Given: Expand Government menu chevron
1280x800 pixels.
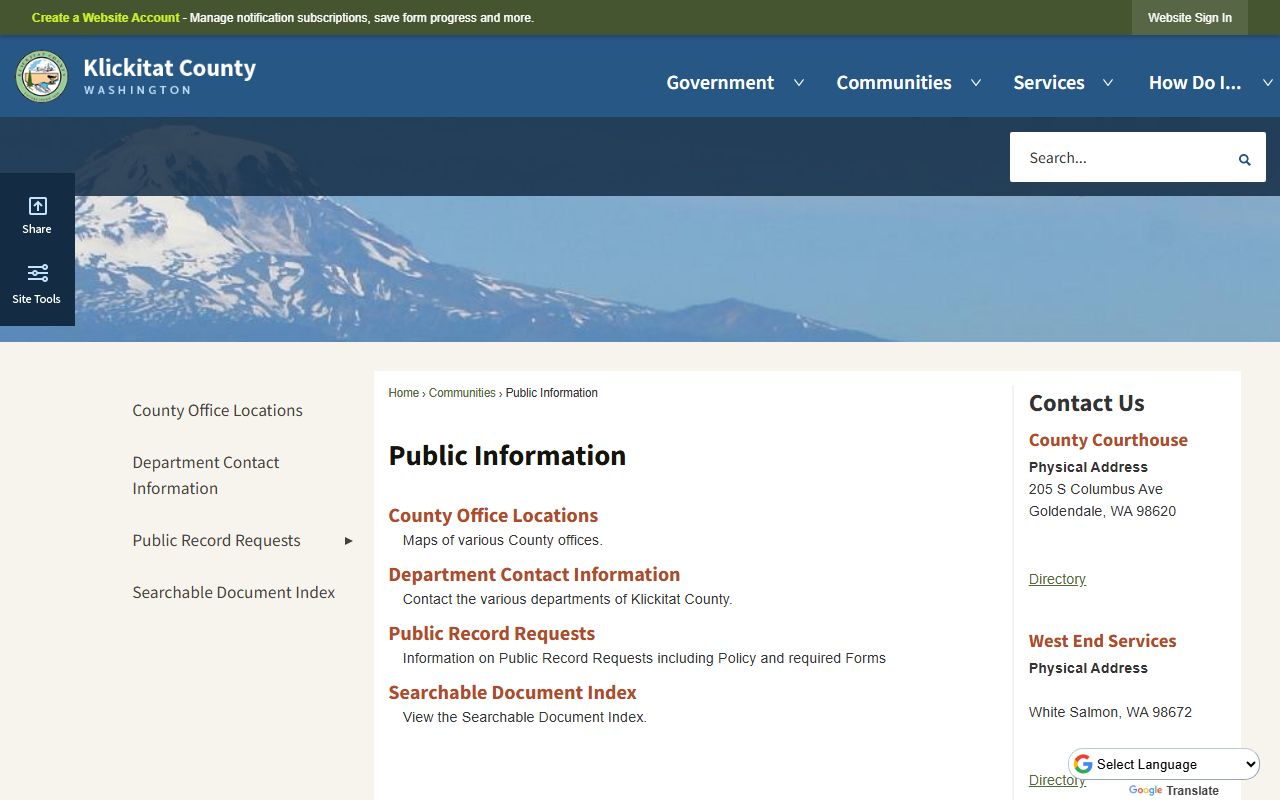Looking at the screenshot, I should (x=799, y=83).
